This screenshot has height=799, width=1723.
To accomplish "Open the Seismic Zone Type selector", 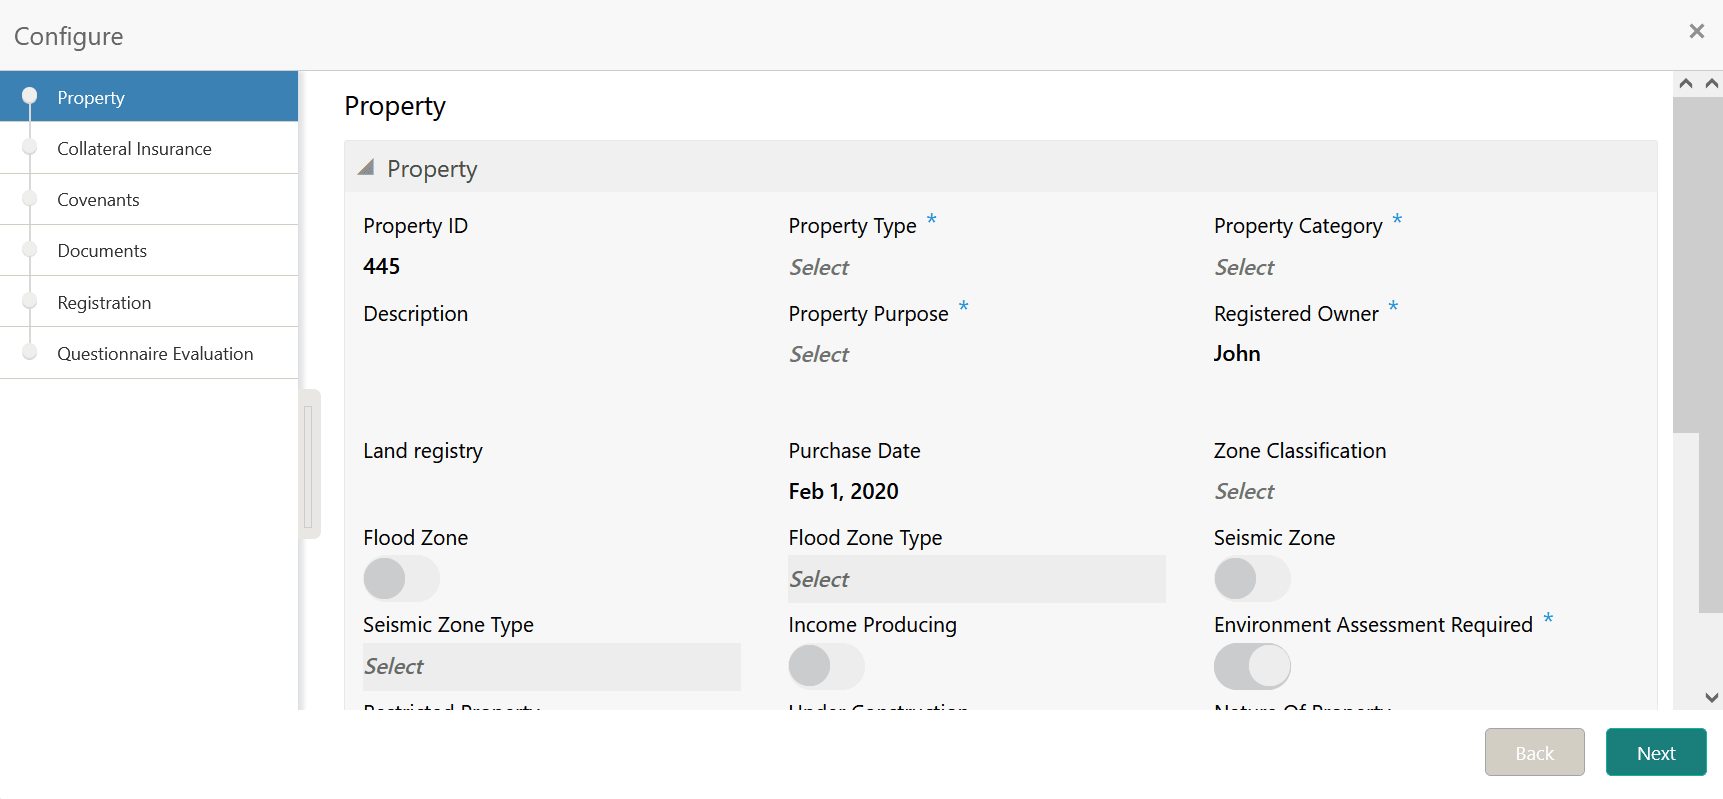I will pyautogui.click(x=550, y=666).
